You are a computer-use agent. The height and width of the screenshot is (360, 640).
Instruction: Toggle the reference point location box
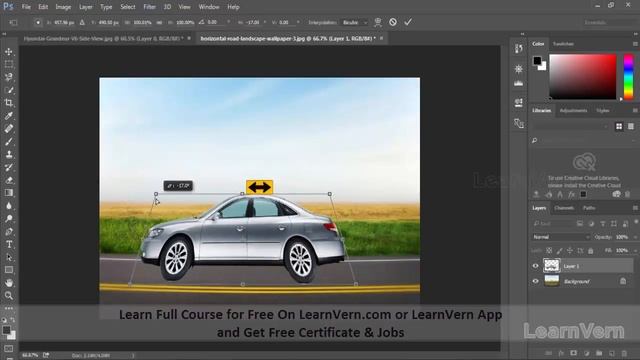coord(38,22)
